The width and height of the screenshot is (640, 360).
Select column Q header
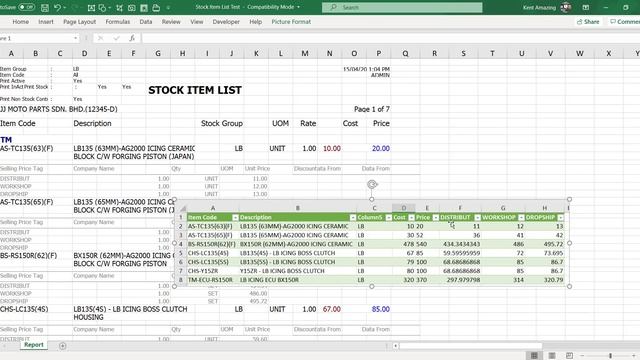click(405, 53)
